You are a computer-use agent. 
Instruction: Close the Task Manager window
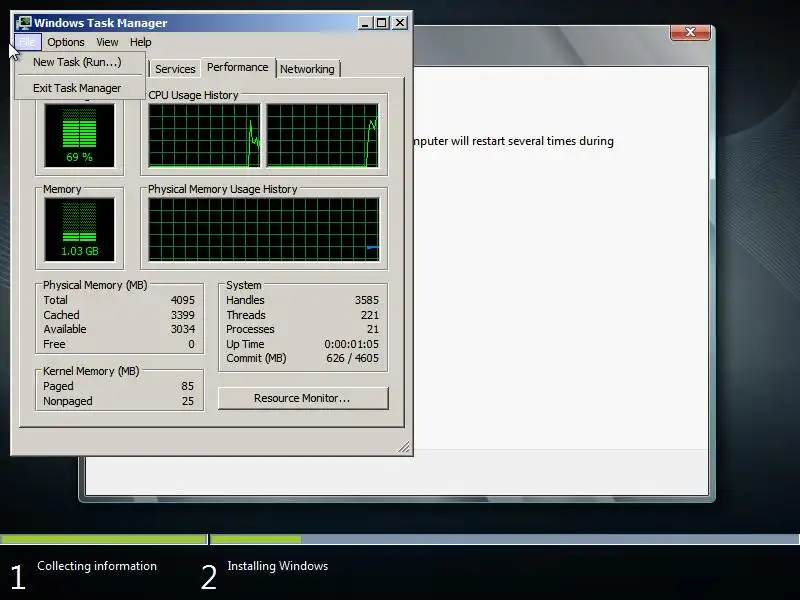click(400, 23)
